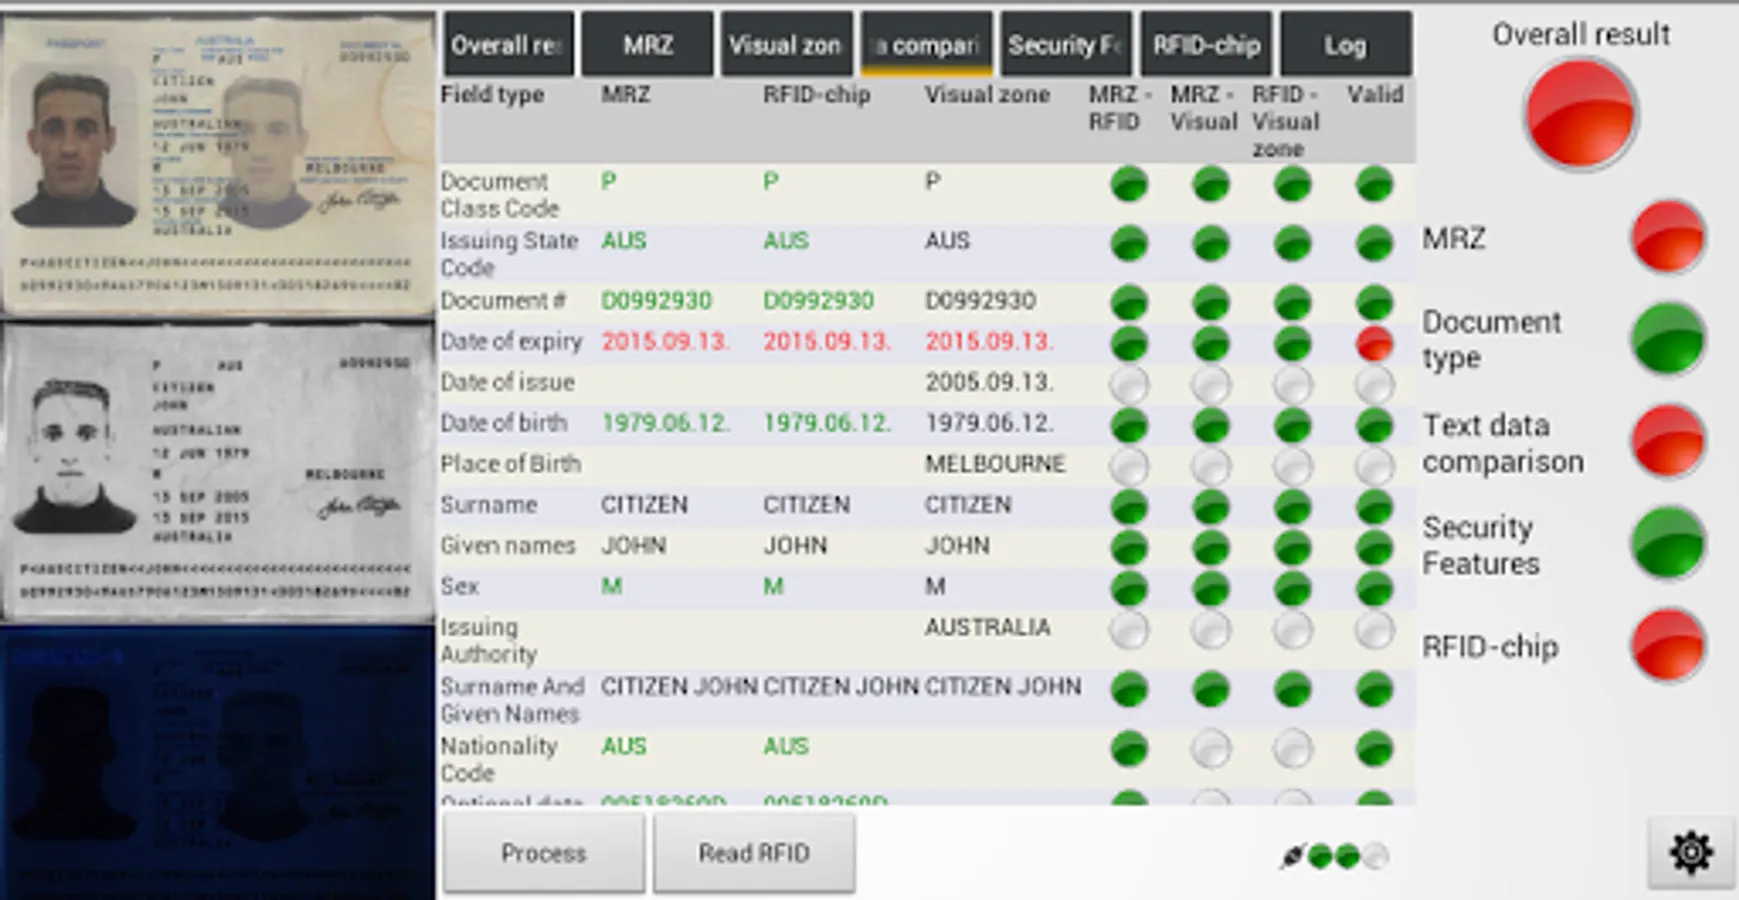
Task: Click the red MRZ '2015.09.13.' expiry value
Action: click(x=665, y=342)
